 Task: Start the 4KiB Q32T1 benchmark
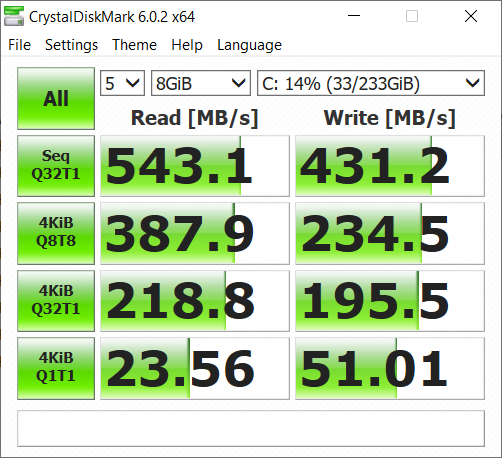click(56, 301)
